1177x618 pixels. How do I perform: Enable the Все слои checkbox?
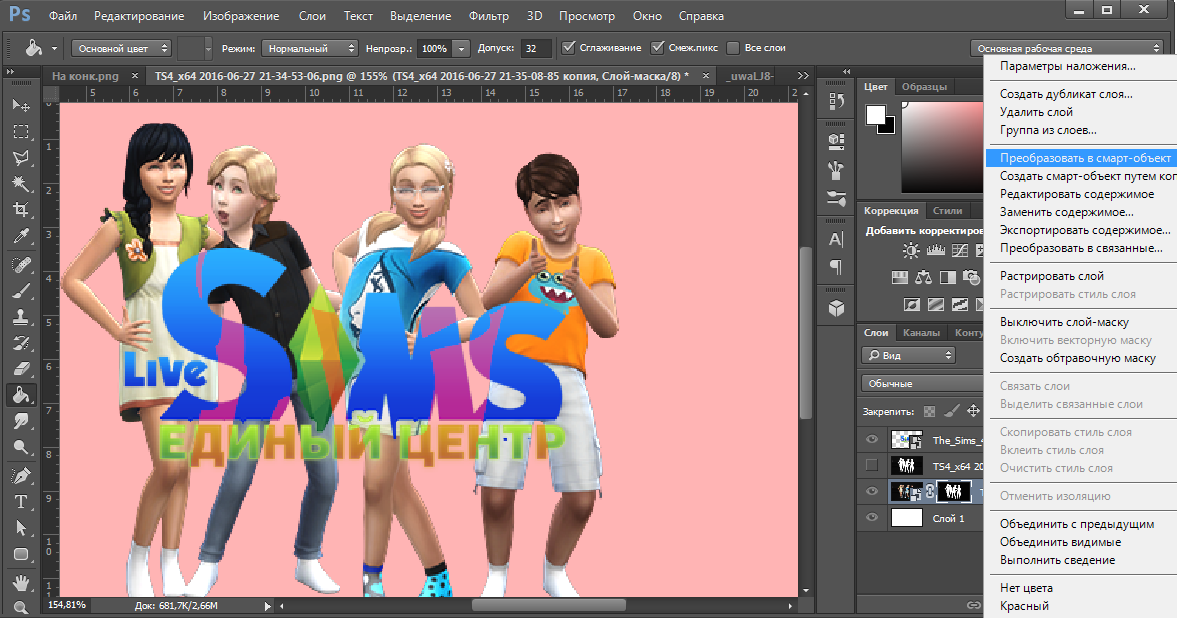tap(733, 47)
